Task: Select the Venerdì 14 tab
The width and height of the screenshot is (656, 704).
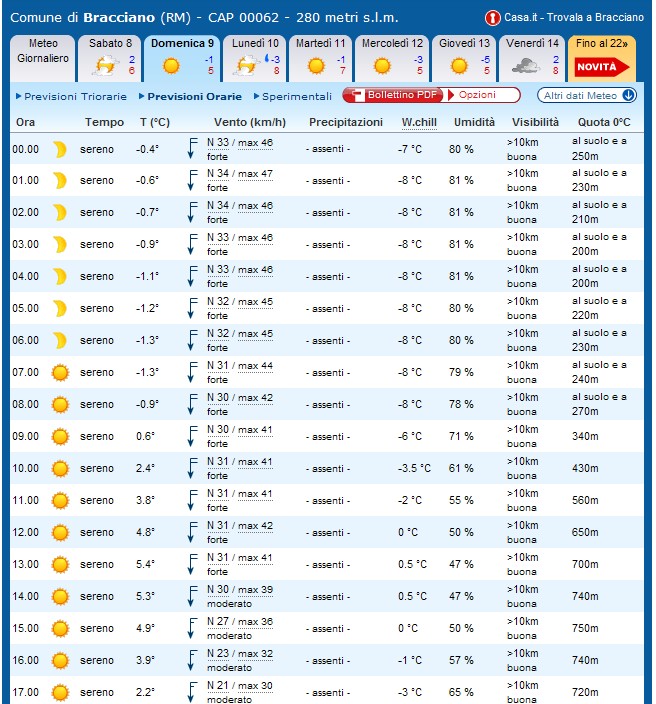Action: click(x=532, y=58)
